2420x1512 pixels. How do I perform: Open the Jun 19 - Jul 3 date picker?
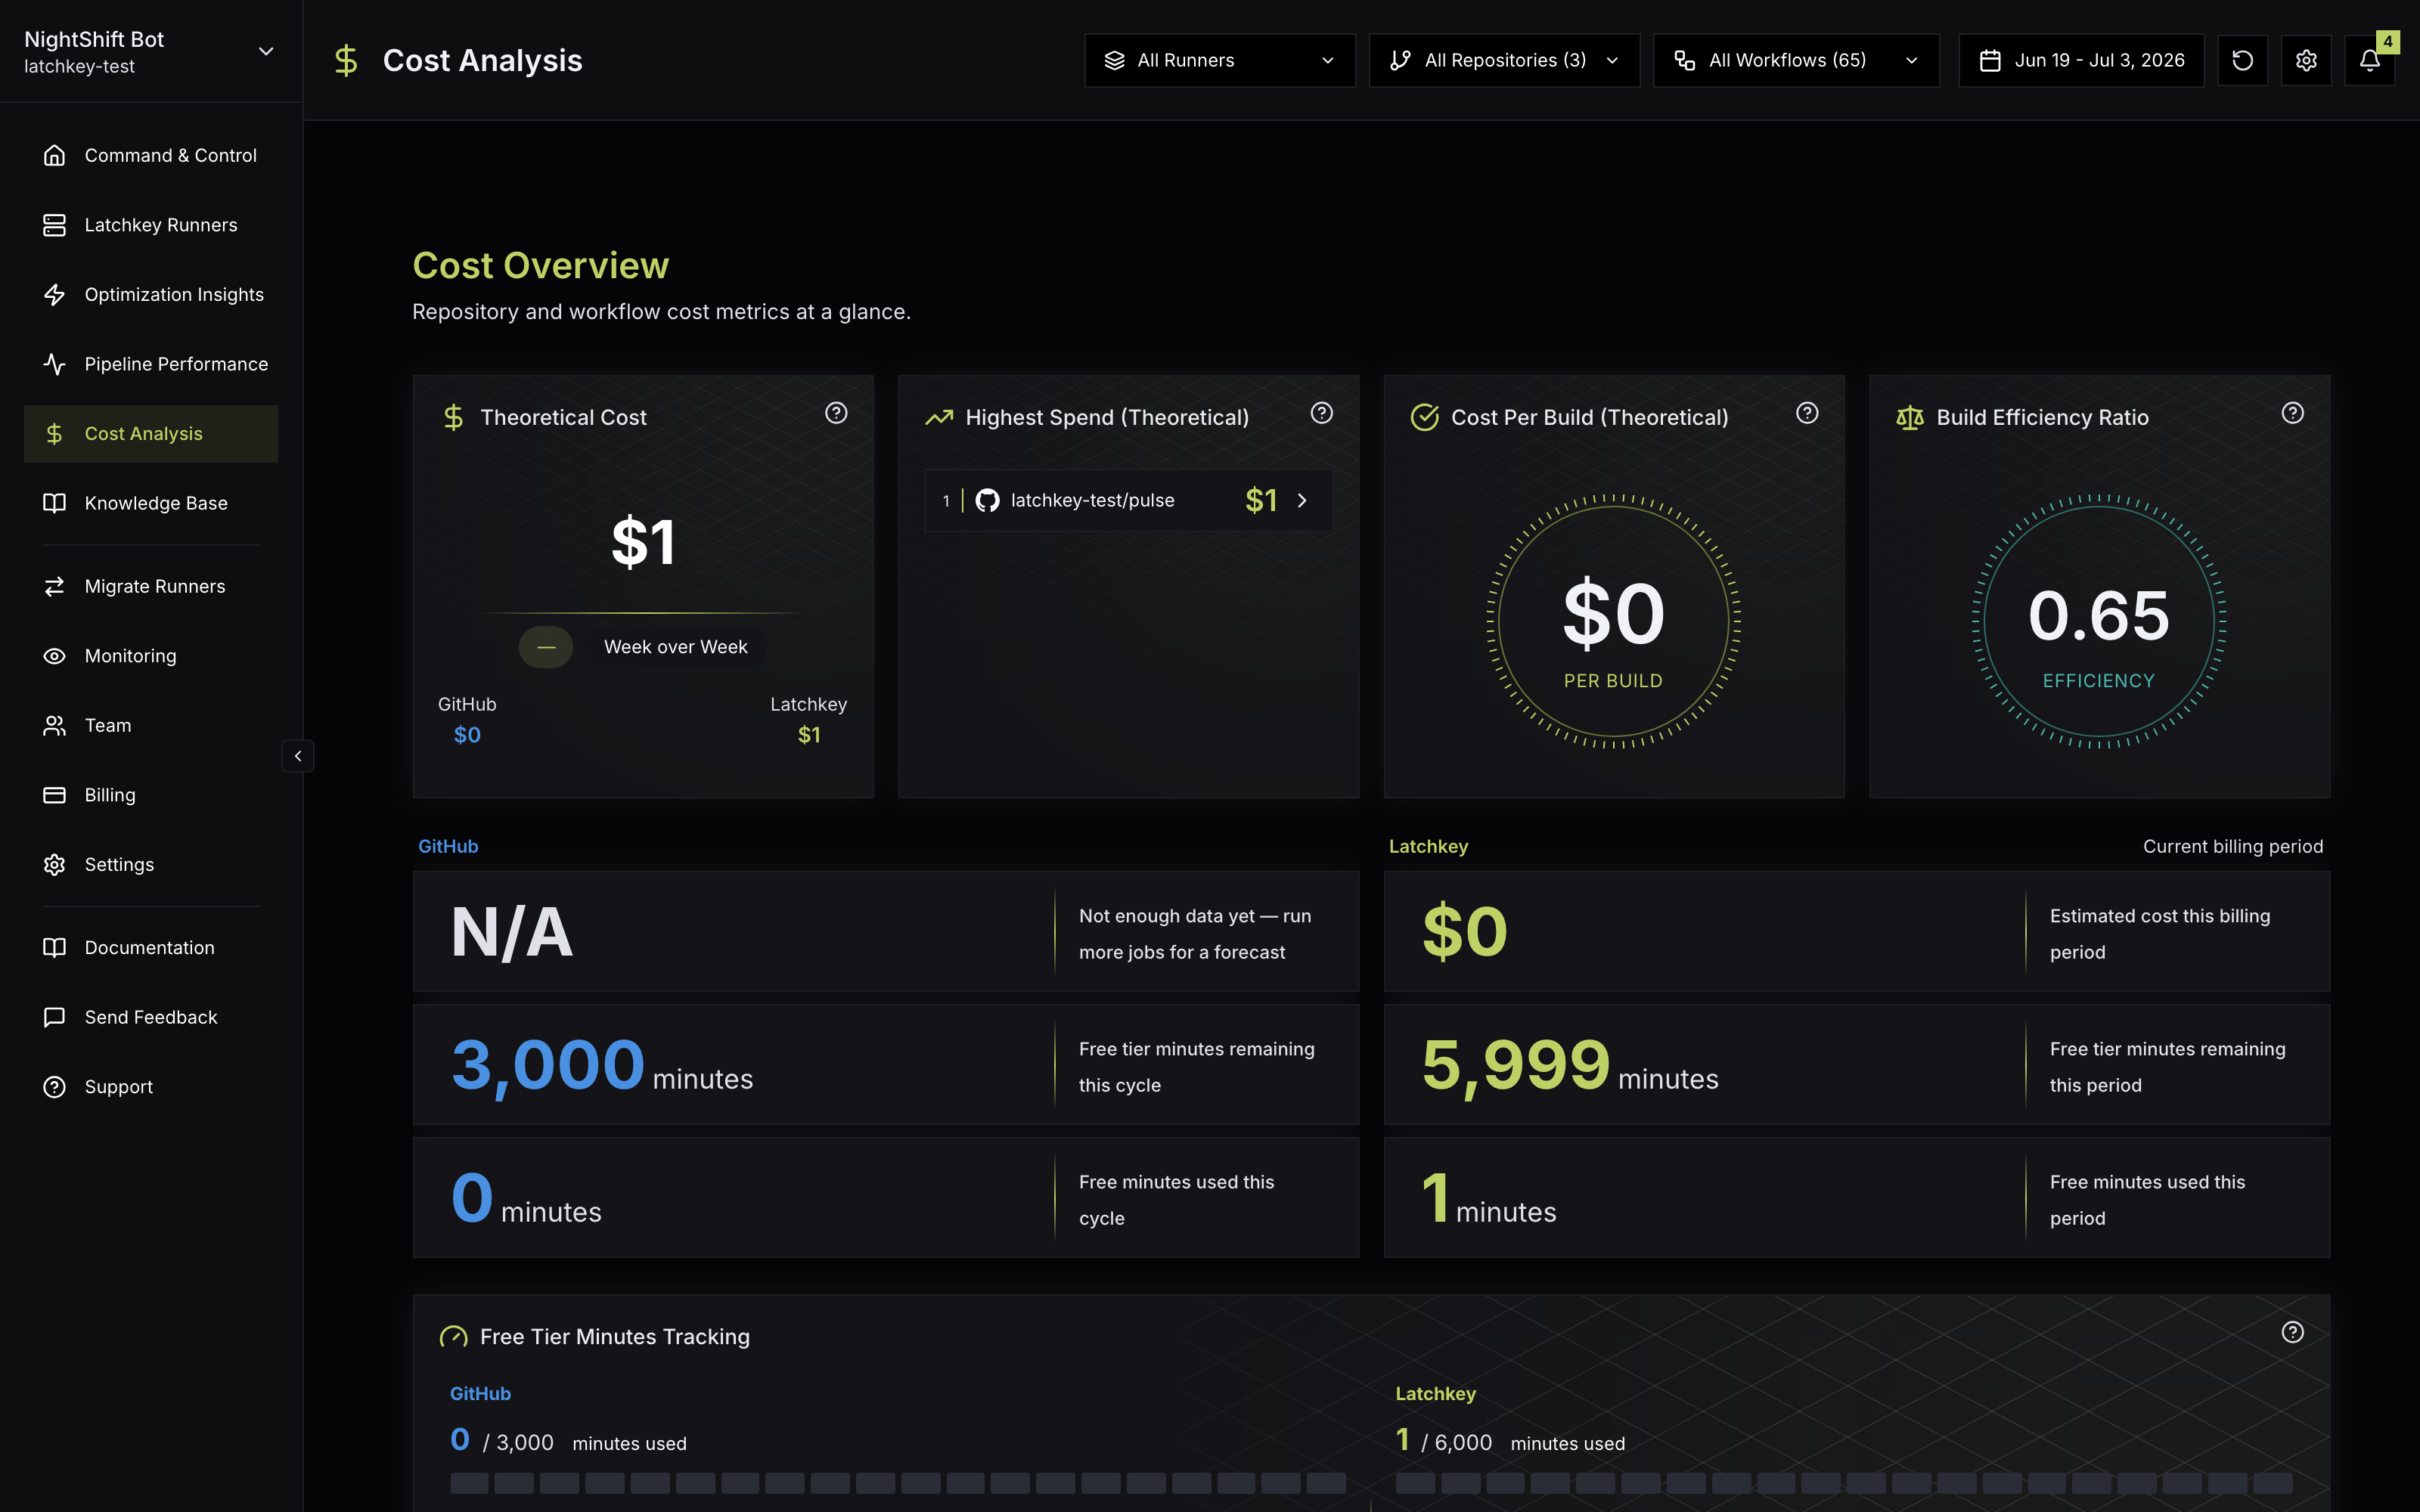coord(2081,60)
